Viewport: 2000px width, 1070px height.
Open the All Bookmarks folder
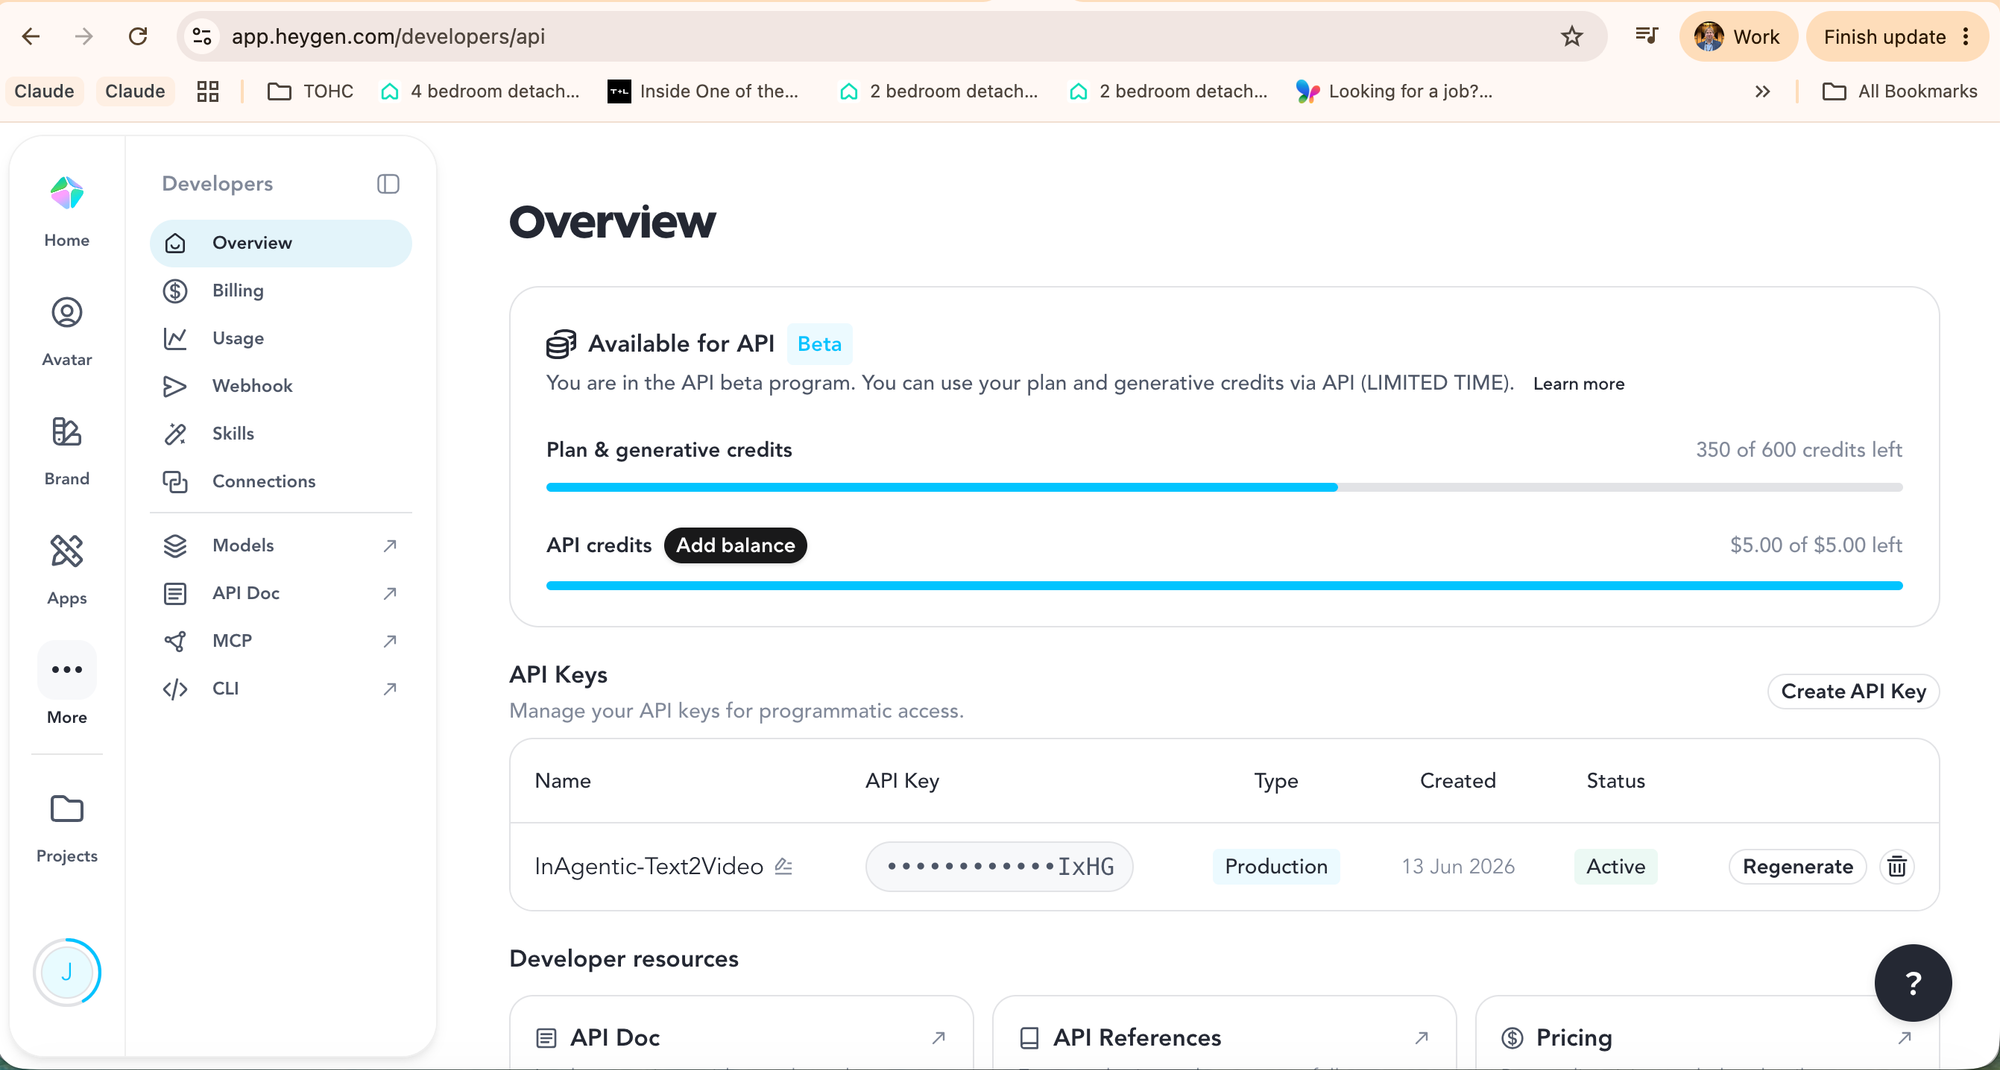pos(1900,91)
